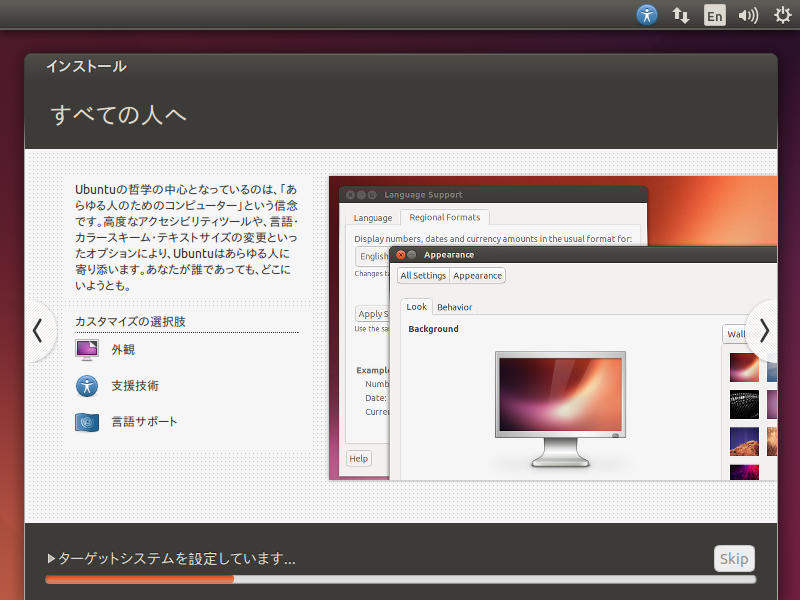Click All Settings in Appearance window
Screen dimensions: 800x600
point(423,276)
